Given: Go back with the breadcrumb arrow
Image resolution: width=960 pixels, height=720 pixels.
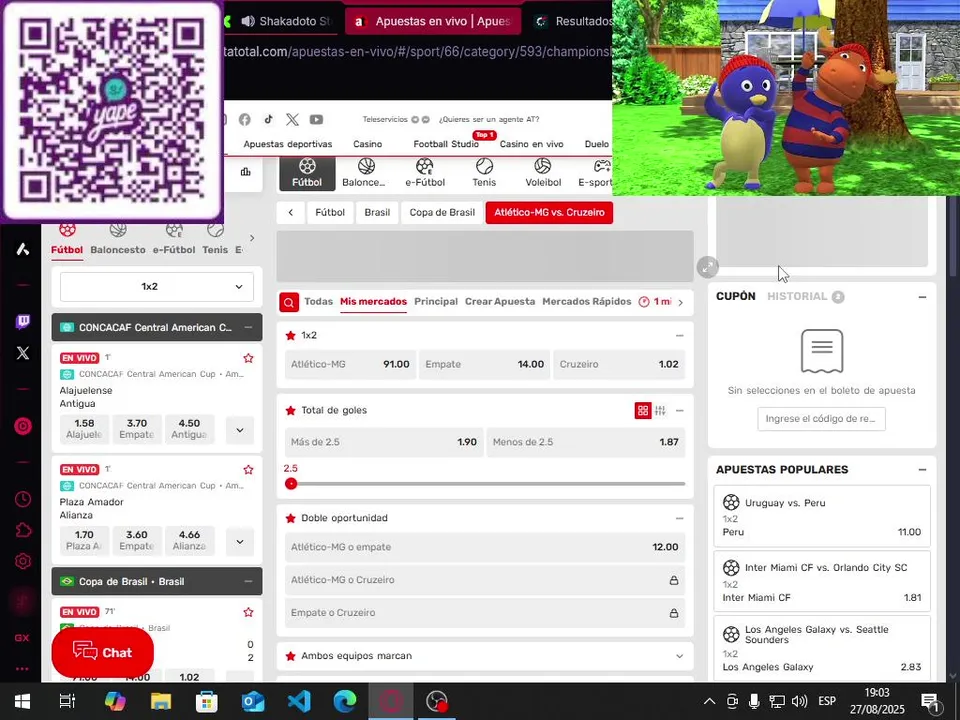Looking at the screenshot, I should [x=291, y=212].
